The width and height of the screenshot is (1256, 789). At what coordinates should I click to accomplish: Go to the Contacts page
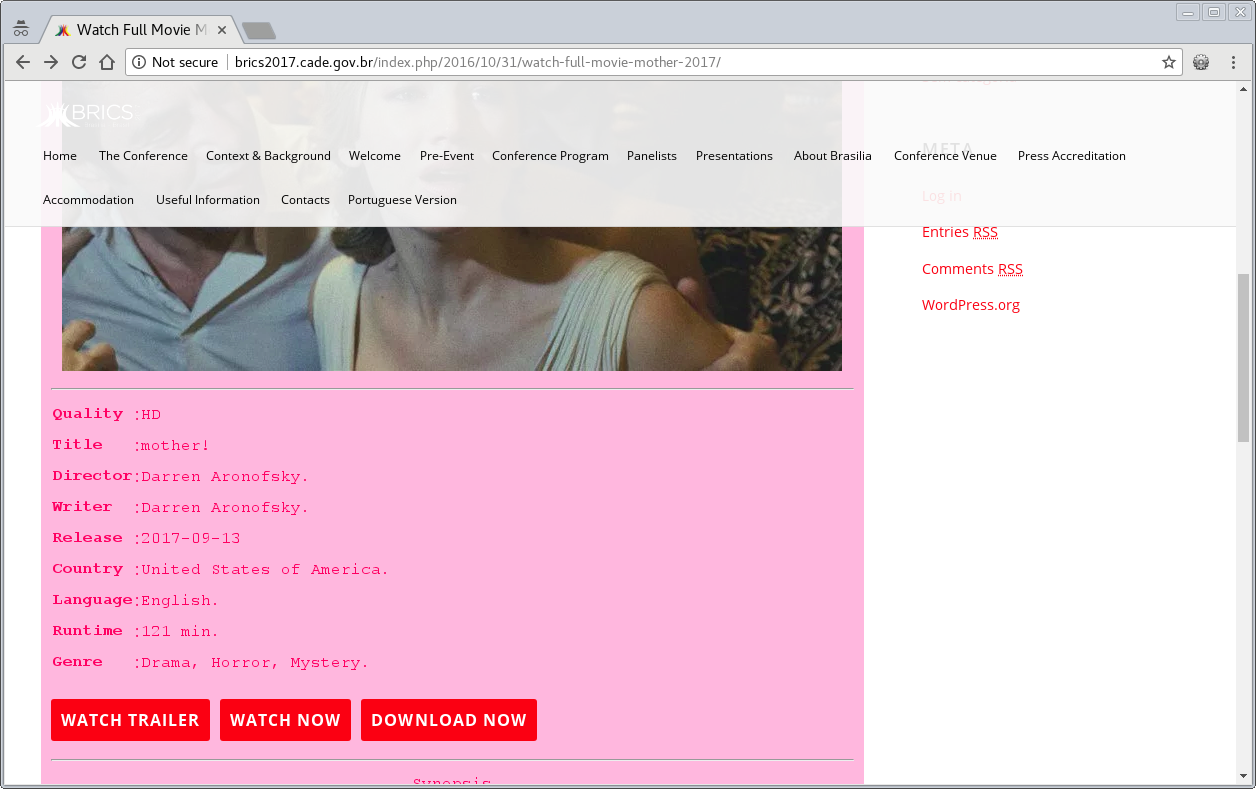click(x=305, y=200)
